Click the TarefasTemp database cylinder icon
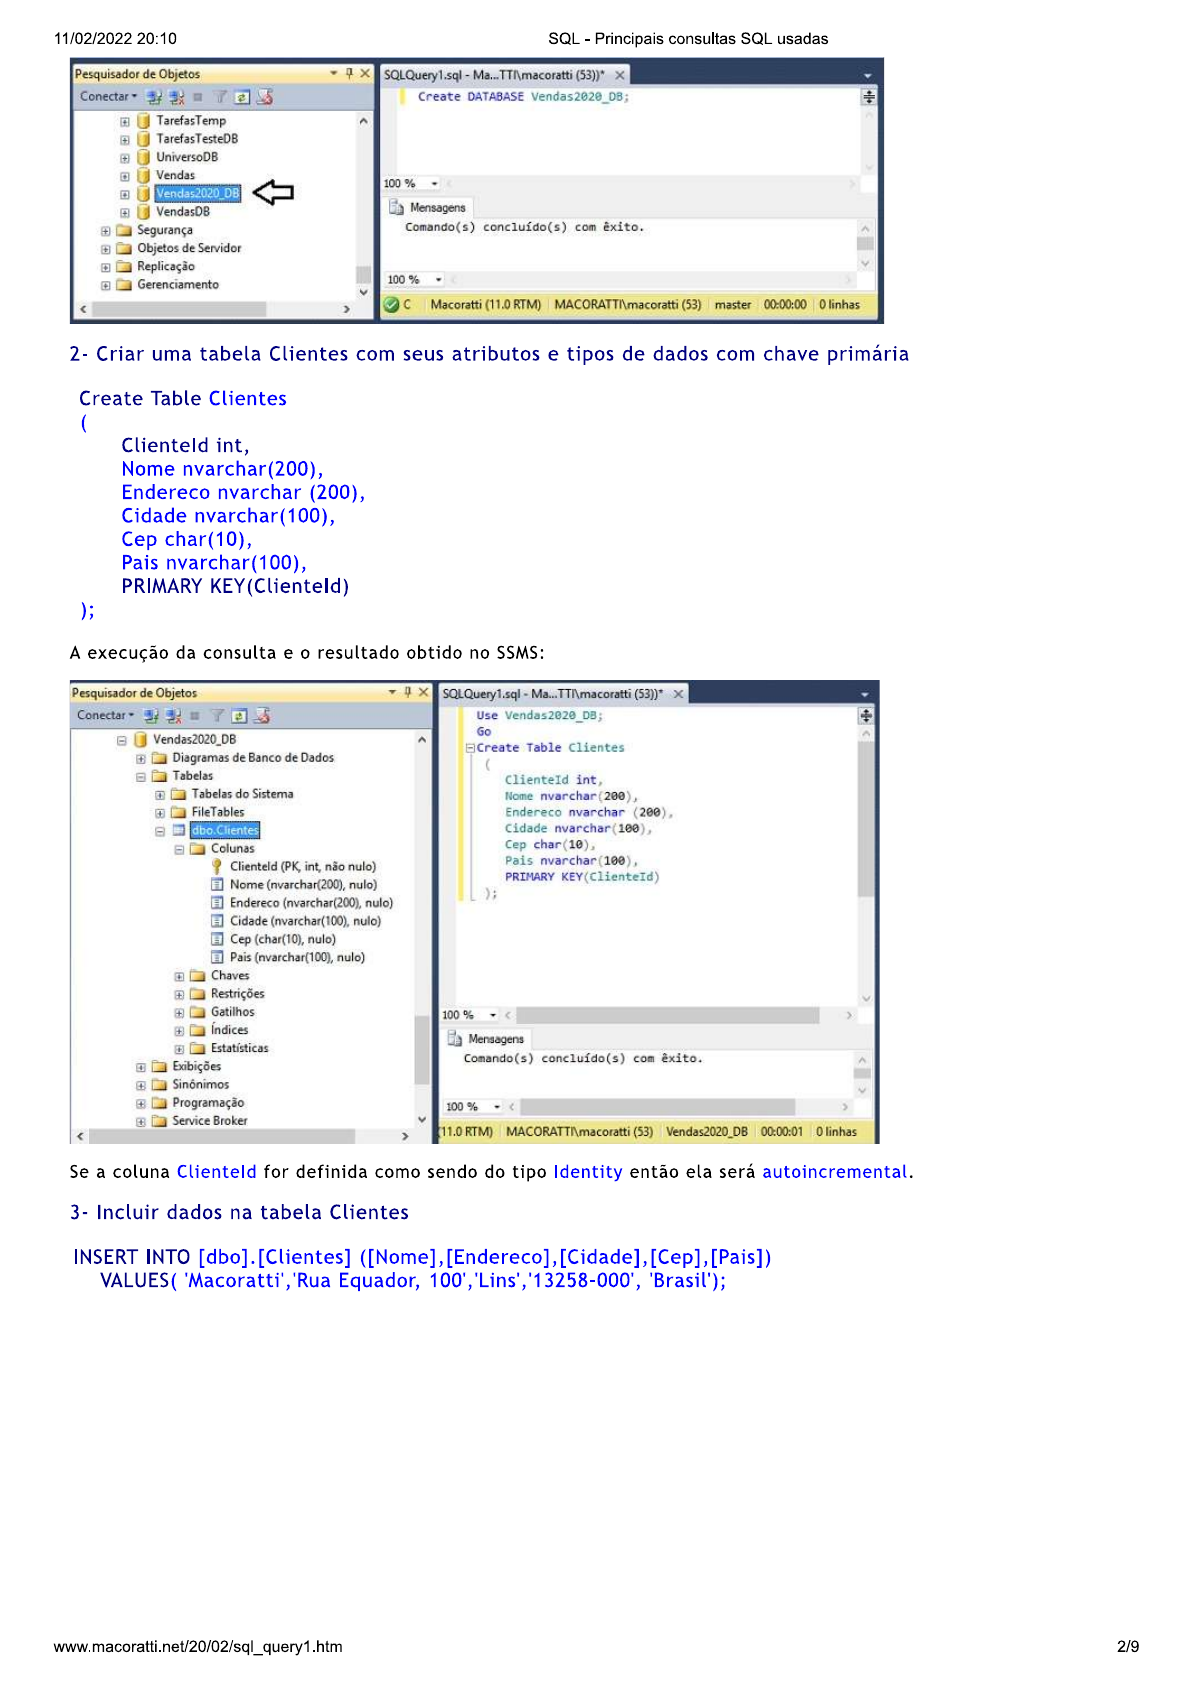The image size is (1191, 1684). (143, 121)
